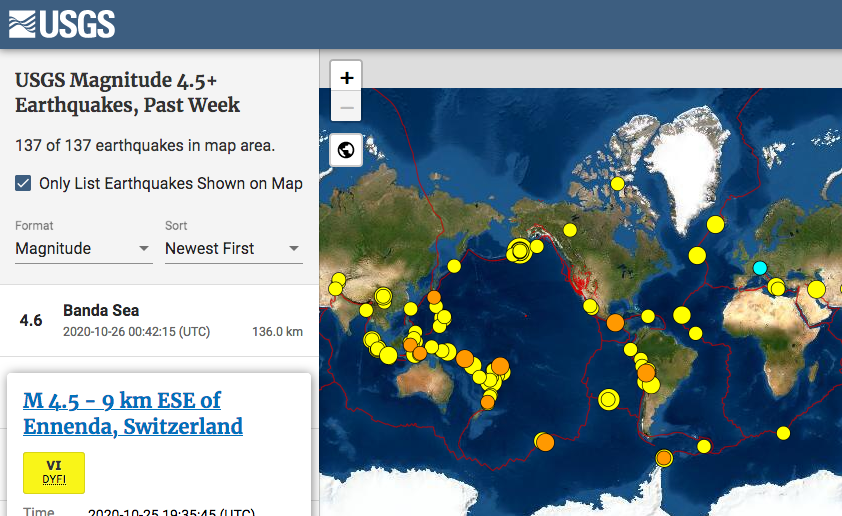The image size is (842, 516).
Task: Click the yellow marker near Iceland
Action: click(715, 224)
